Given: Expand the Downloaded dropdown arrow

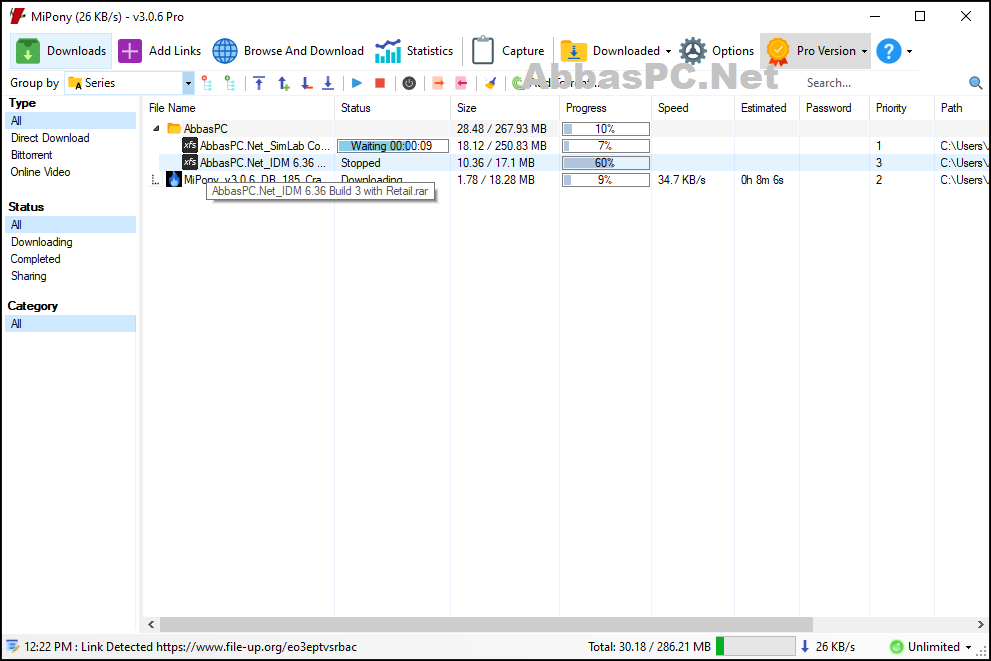Looking at the screenshot, I should click(x=668, y=52).
